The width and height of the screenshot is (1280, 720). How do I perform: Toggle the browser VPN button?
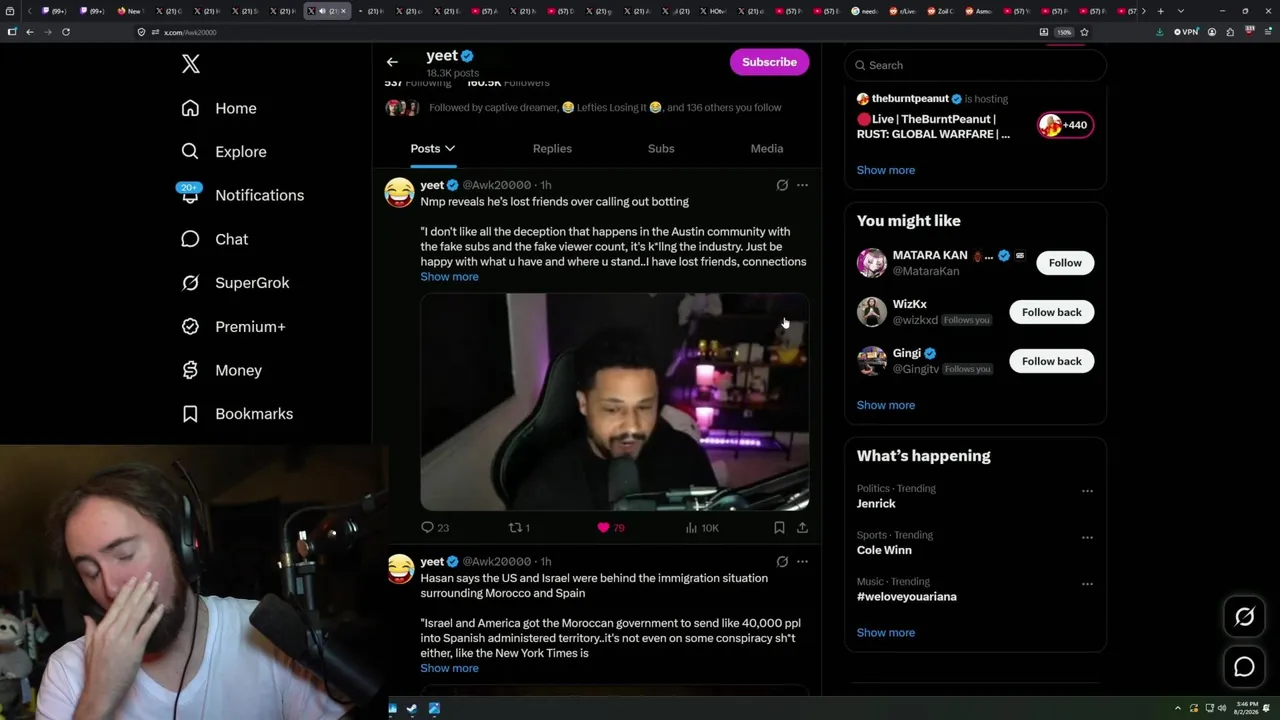point(1186,32)
